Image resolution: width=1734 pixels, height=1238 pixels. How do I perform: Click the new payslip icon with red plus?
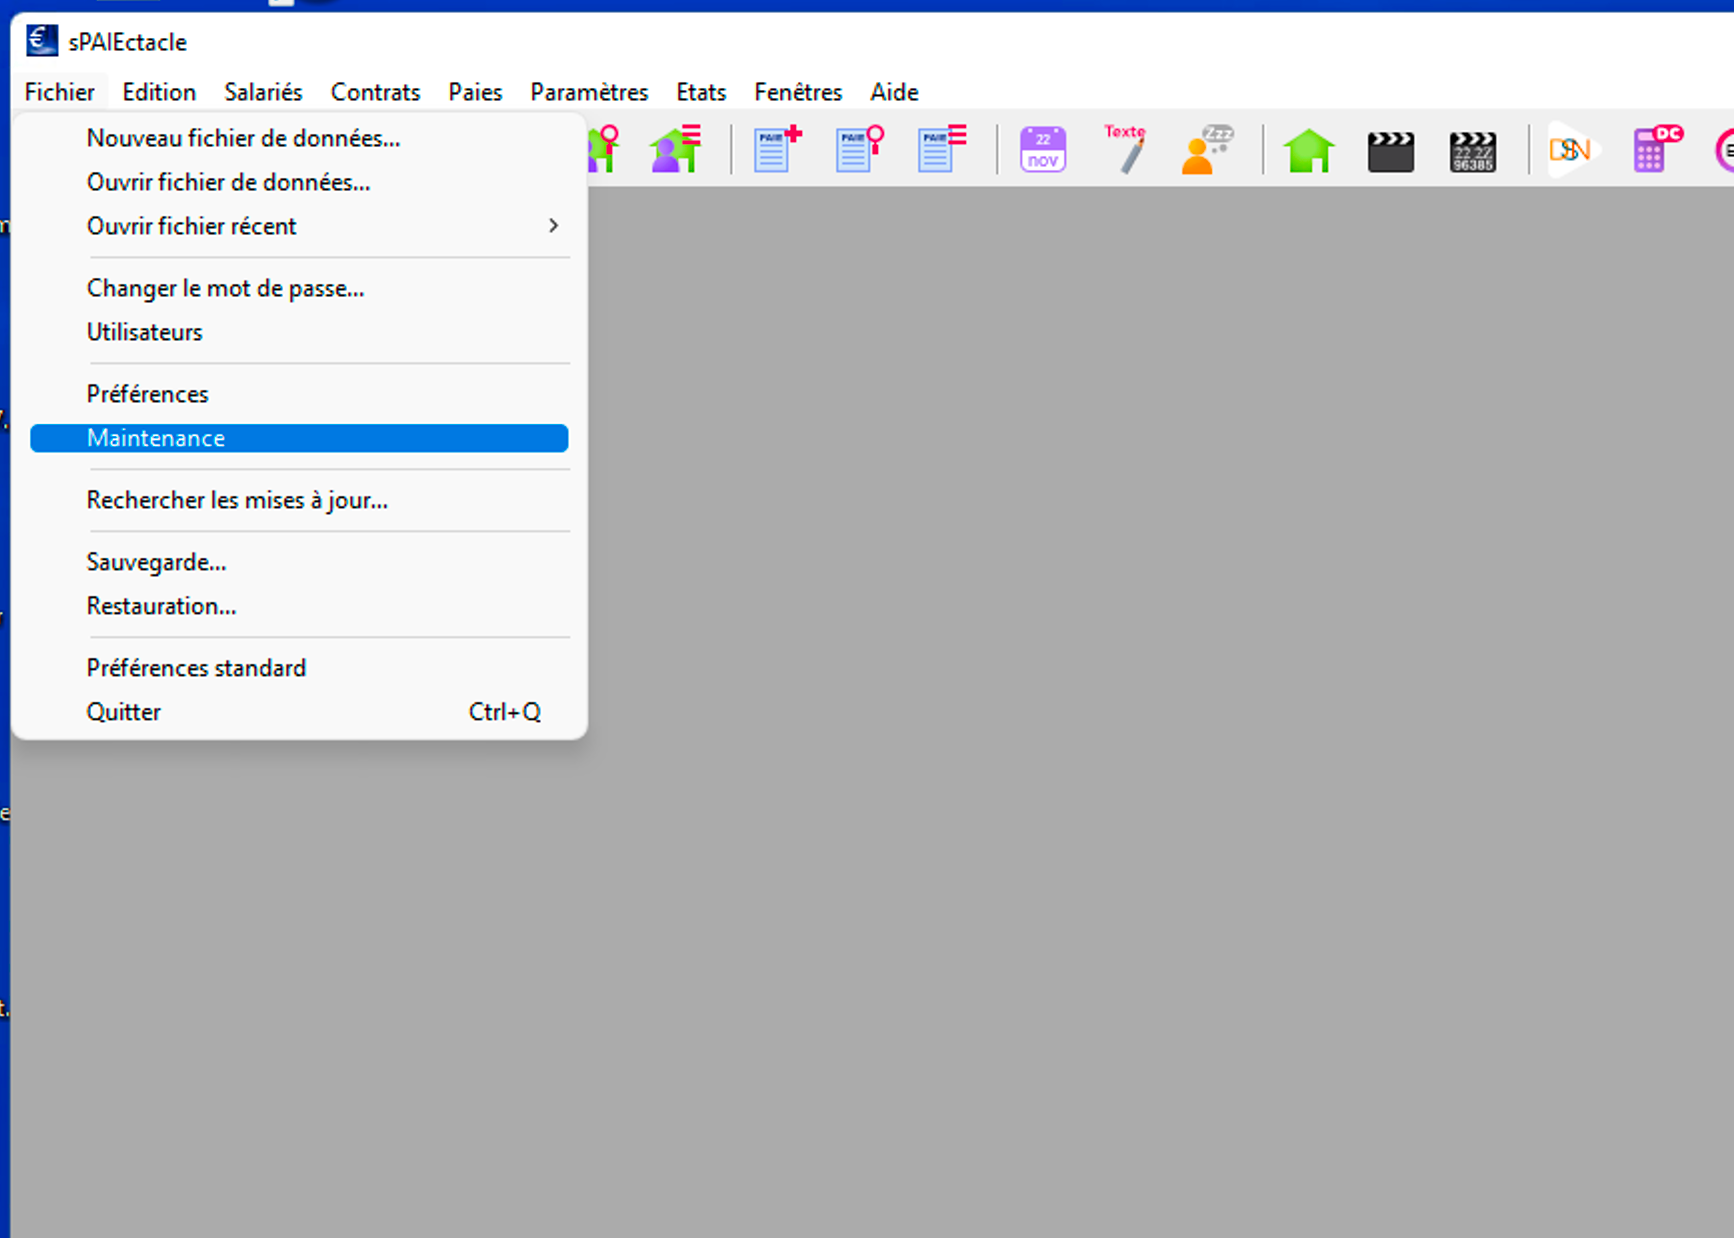[778, 150]
